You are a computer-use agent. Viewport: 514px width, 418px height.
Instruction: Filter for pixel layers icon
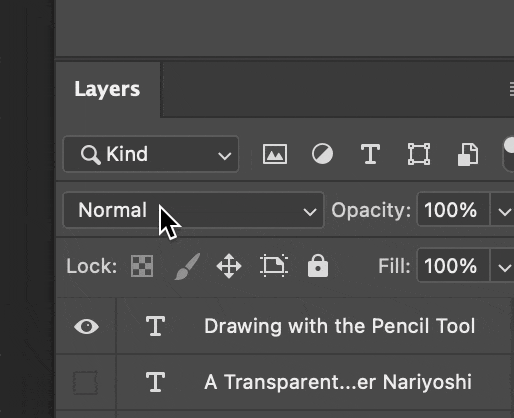pos(275,154)
